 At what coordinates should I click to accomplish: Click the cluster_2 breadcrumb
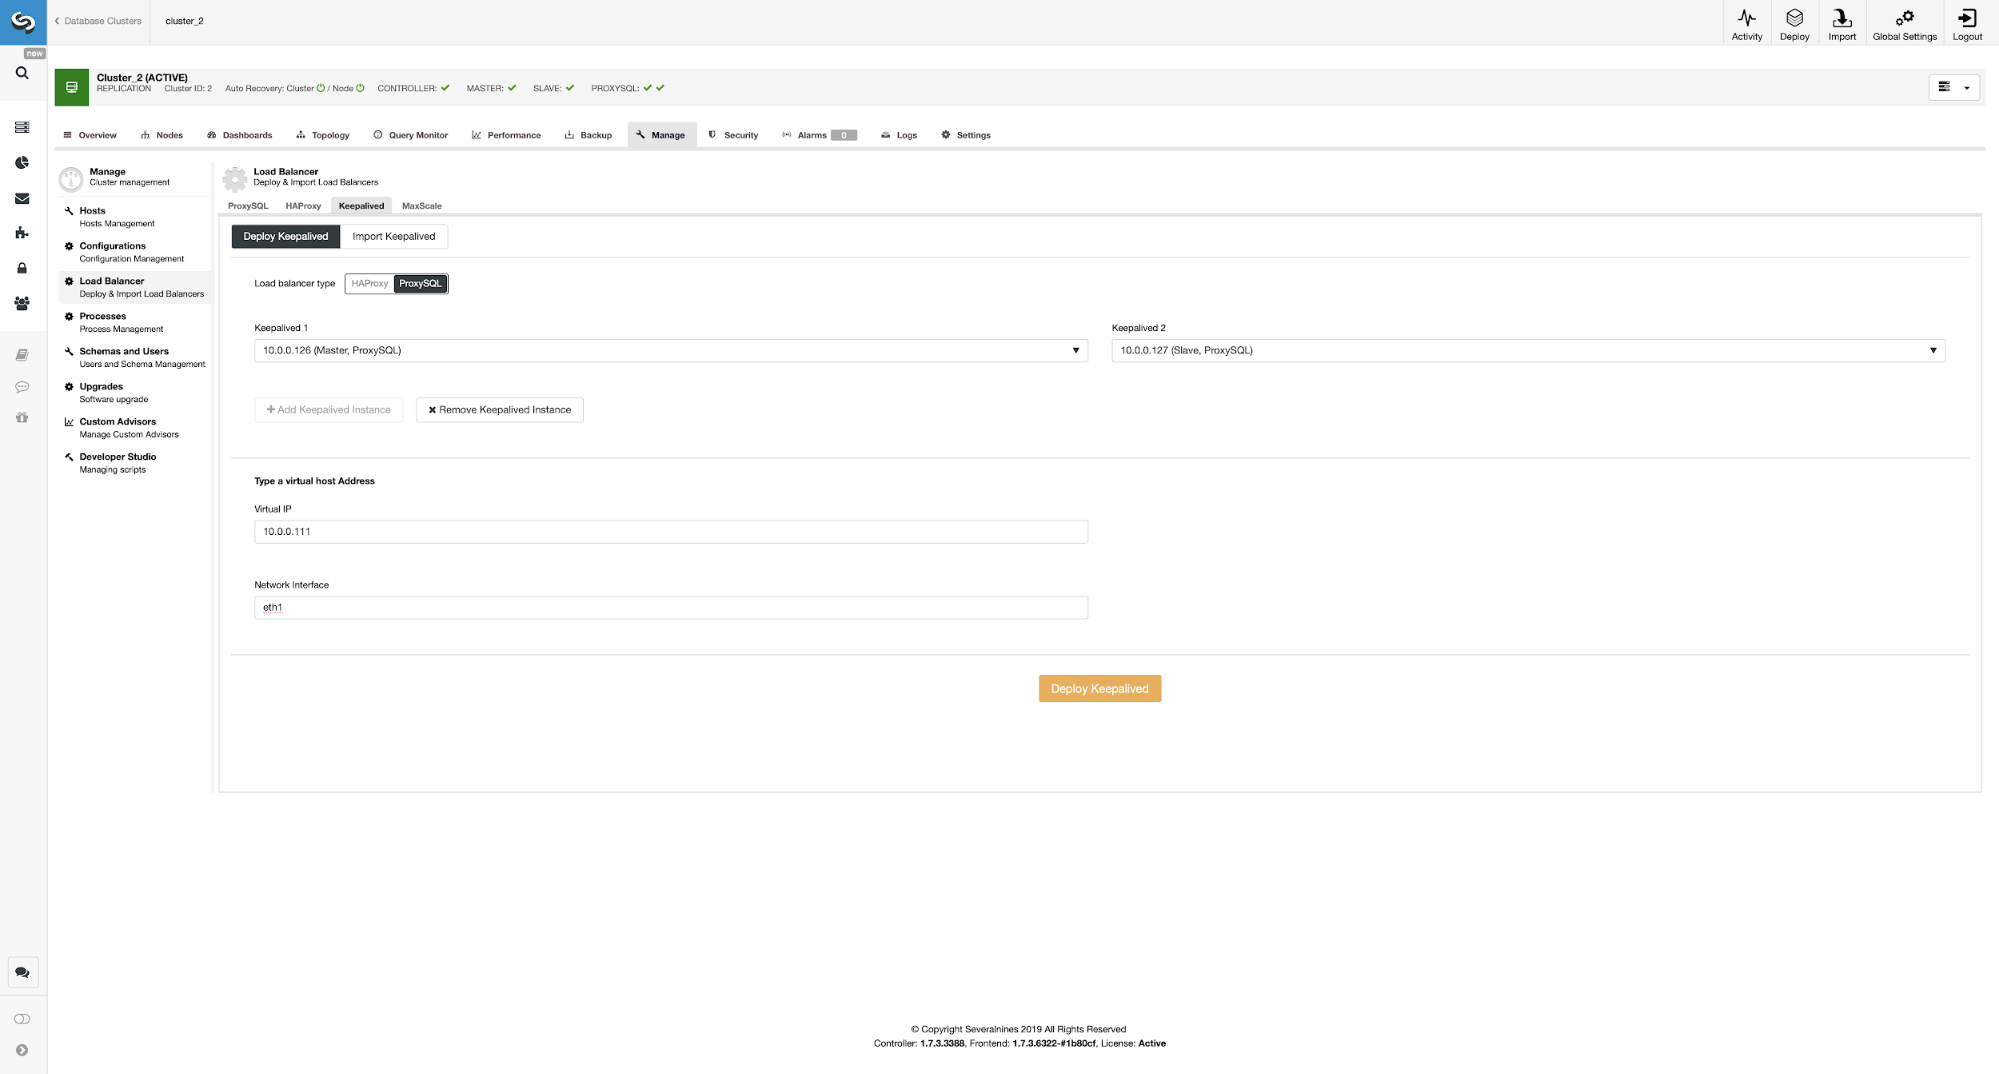[x=184, y=21]
